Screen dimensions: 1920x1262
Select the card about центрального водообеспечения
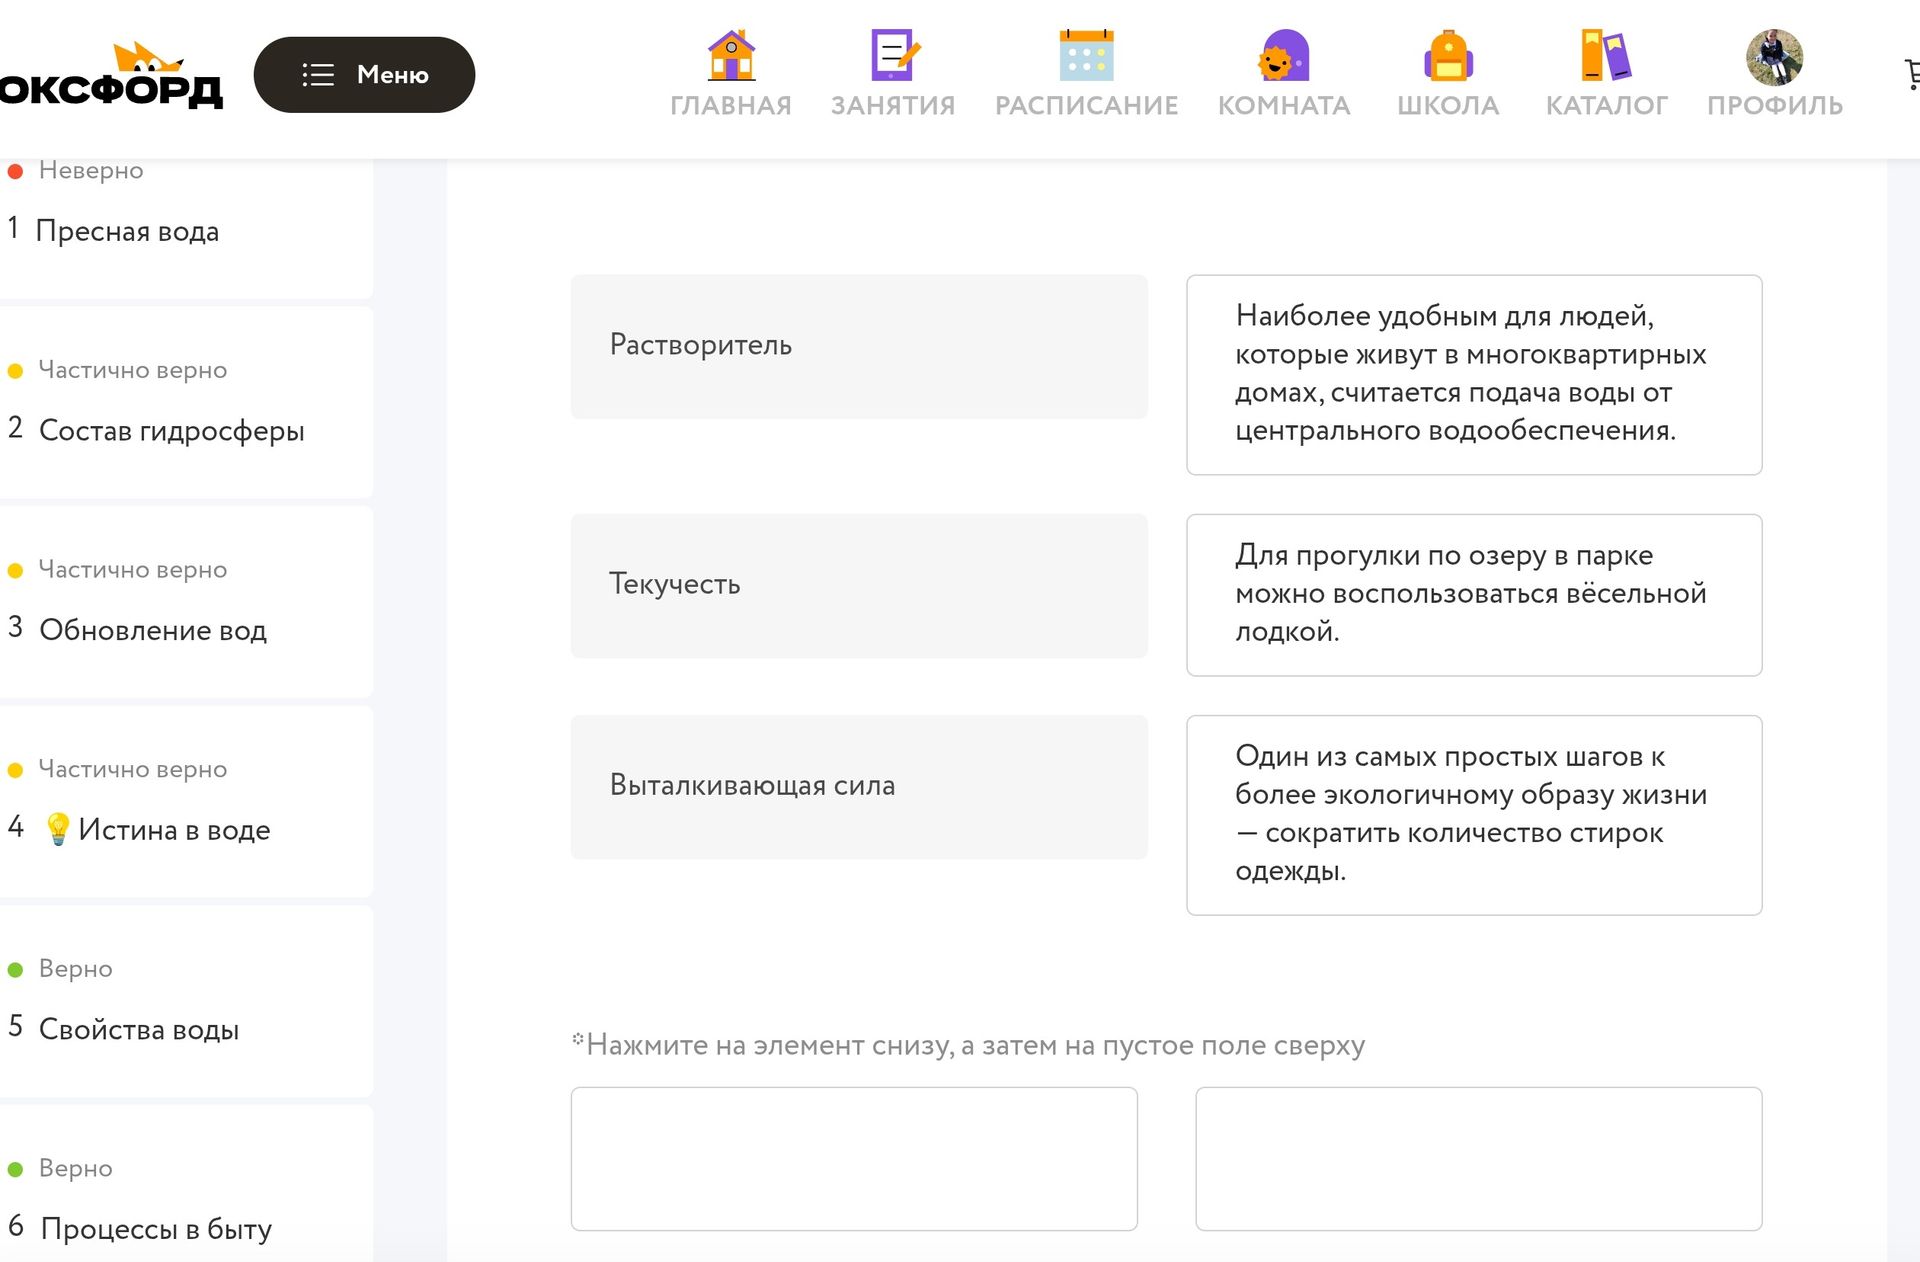tap(1474, 375)
